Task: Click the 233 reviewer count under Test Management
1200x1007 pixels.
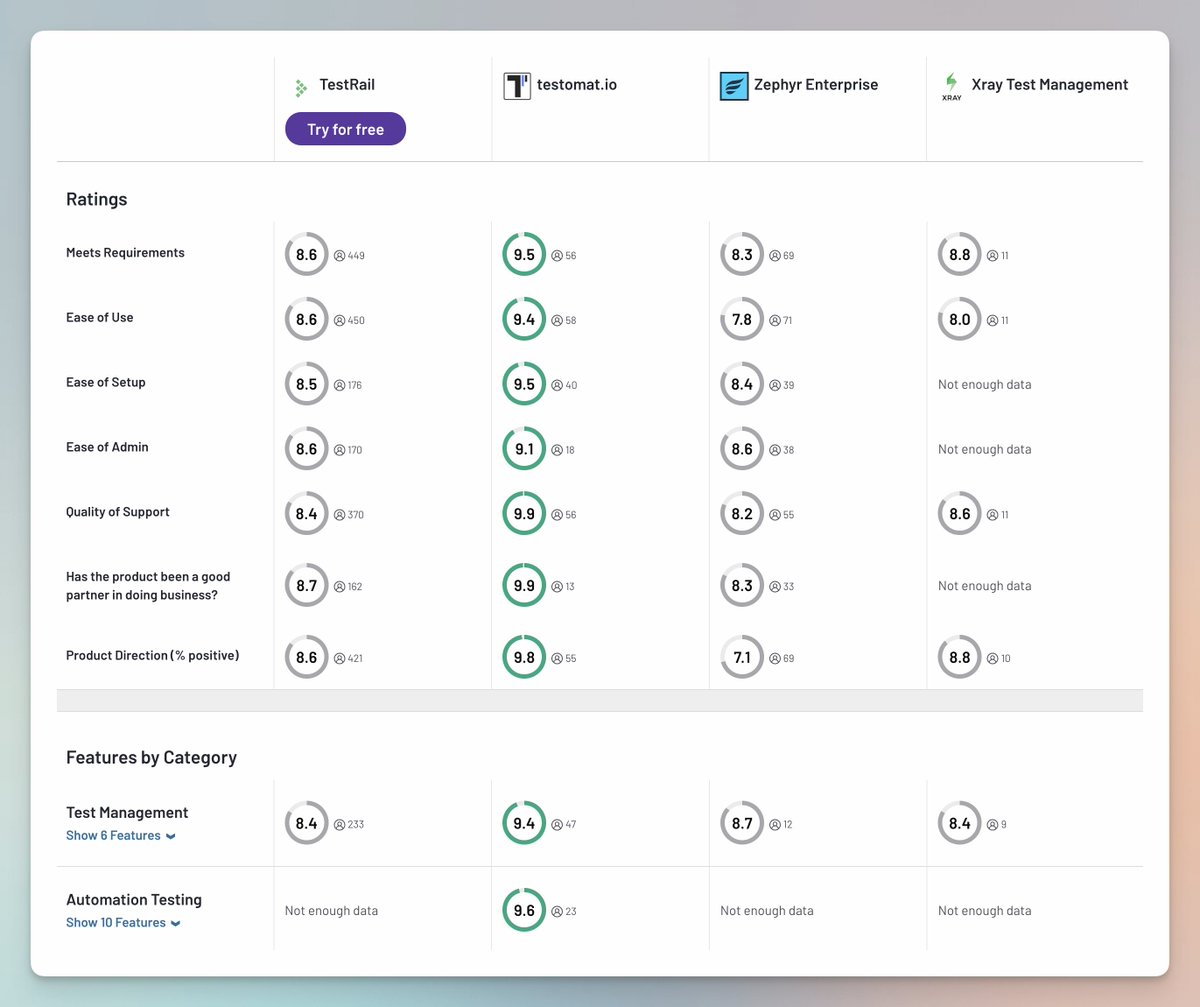Action: click(x=349, y=825)
